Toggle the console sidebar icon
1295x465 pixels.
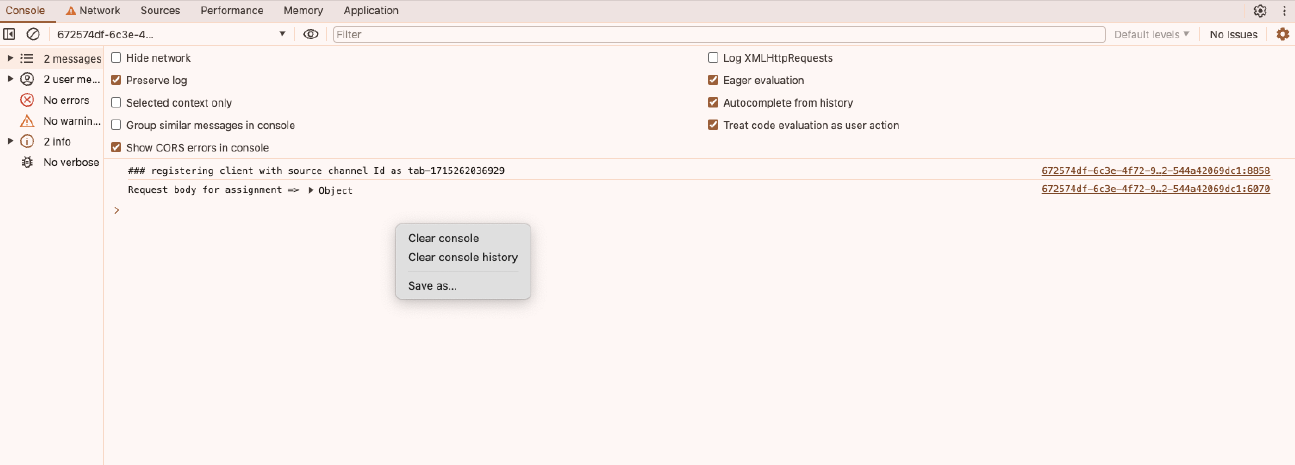(9, 34)
